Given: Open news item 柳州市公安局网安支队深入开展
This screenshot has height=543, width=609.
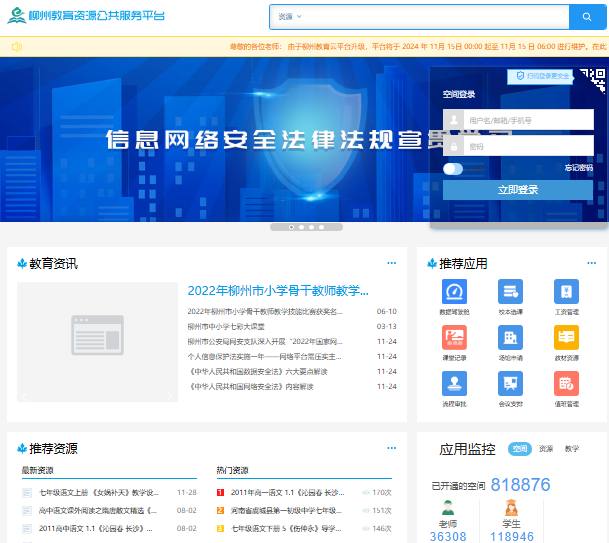Looking at the screenshot, I should pyautogui.click(x=265, y=341).
